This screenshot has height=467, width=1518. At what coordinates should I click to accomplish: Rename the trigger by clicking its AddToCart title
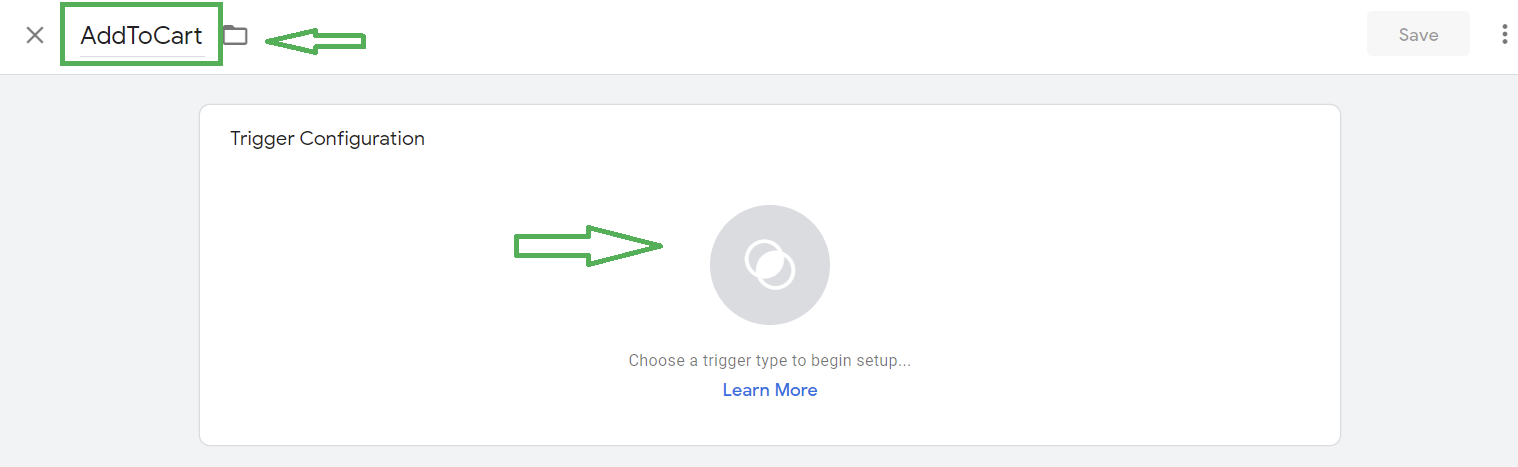tap(141, 36)
